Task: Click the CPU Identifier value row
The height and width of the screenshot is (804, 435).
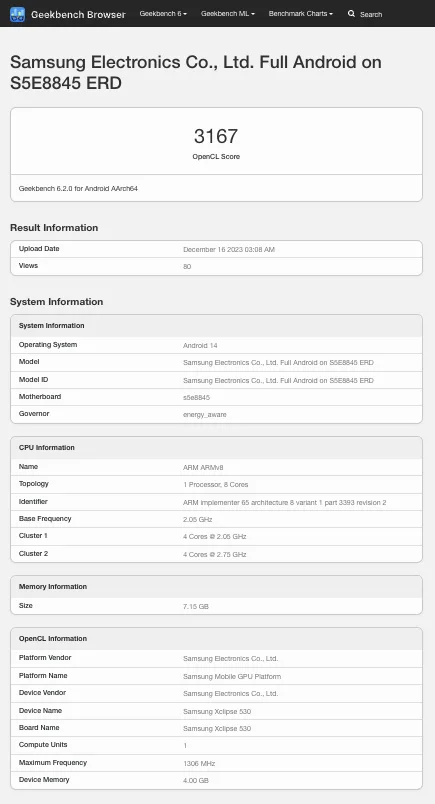Action: 216,502
